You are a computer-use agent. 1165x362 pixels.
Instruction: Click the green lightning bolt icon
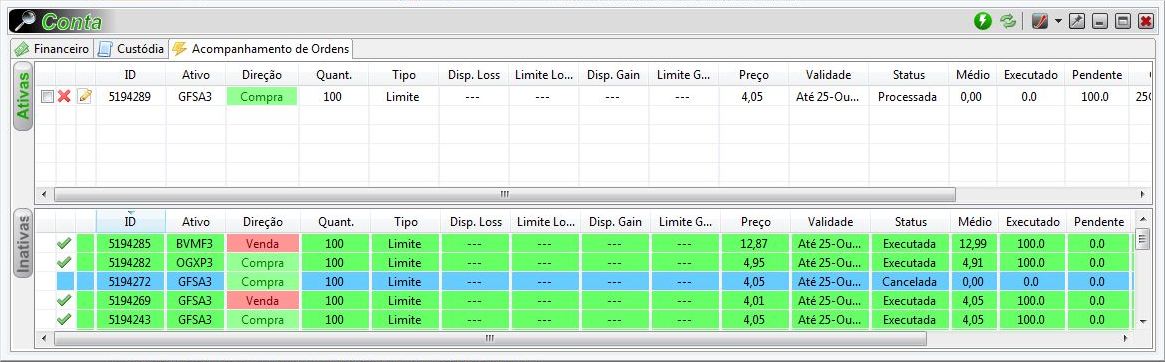(983, 21)
